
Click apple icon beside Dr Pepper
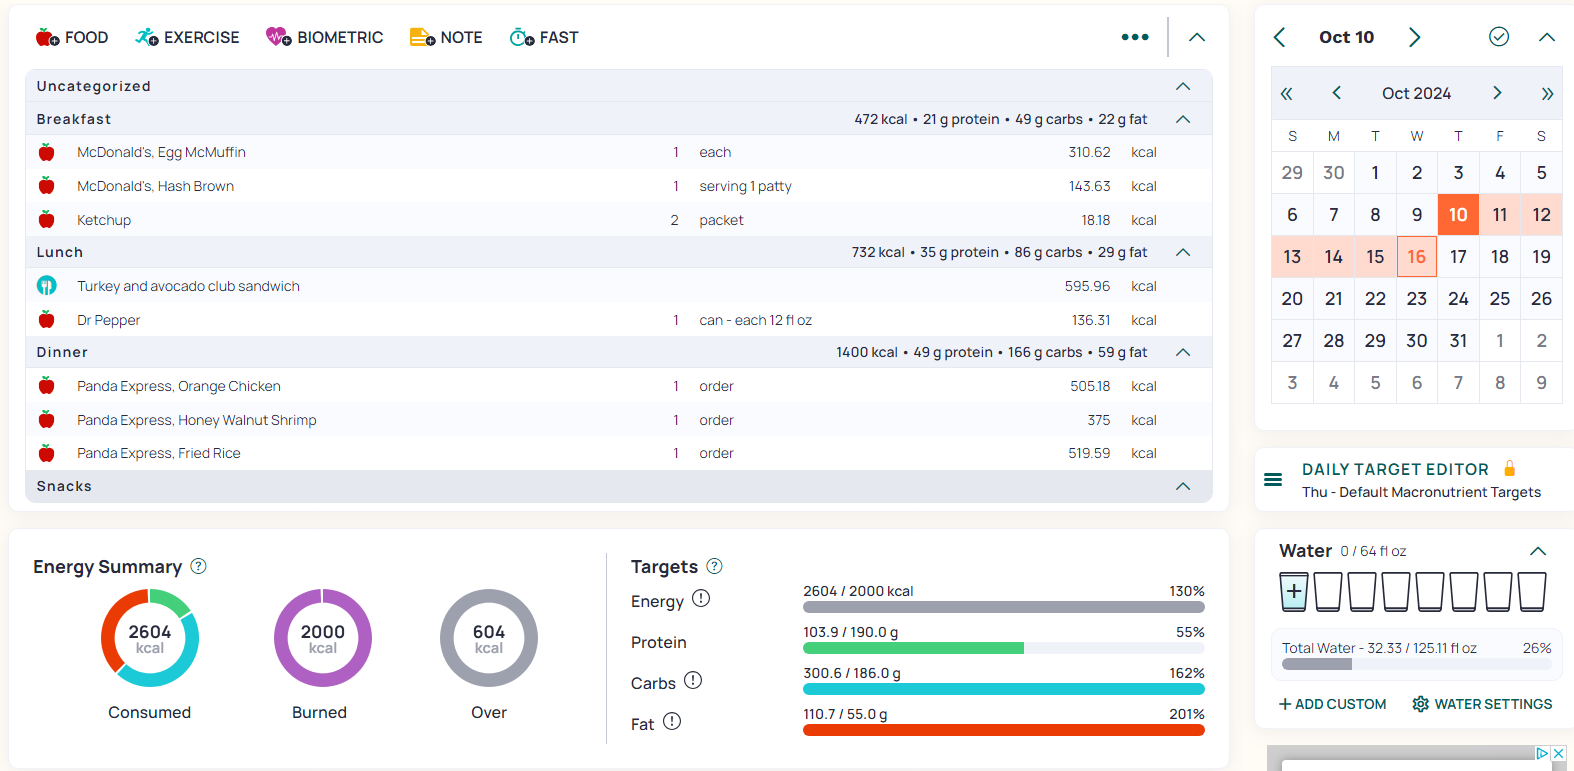coord(46,320)
